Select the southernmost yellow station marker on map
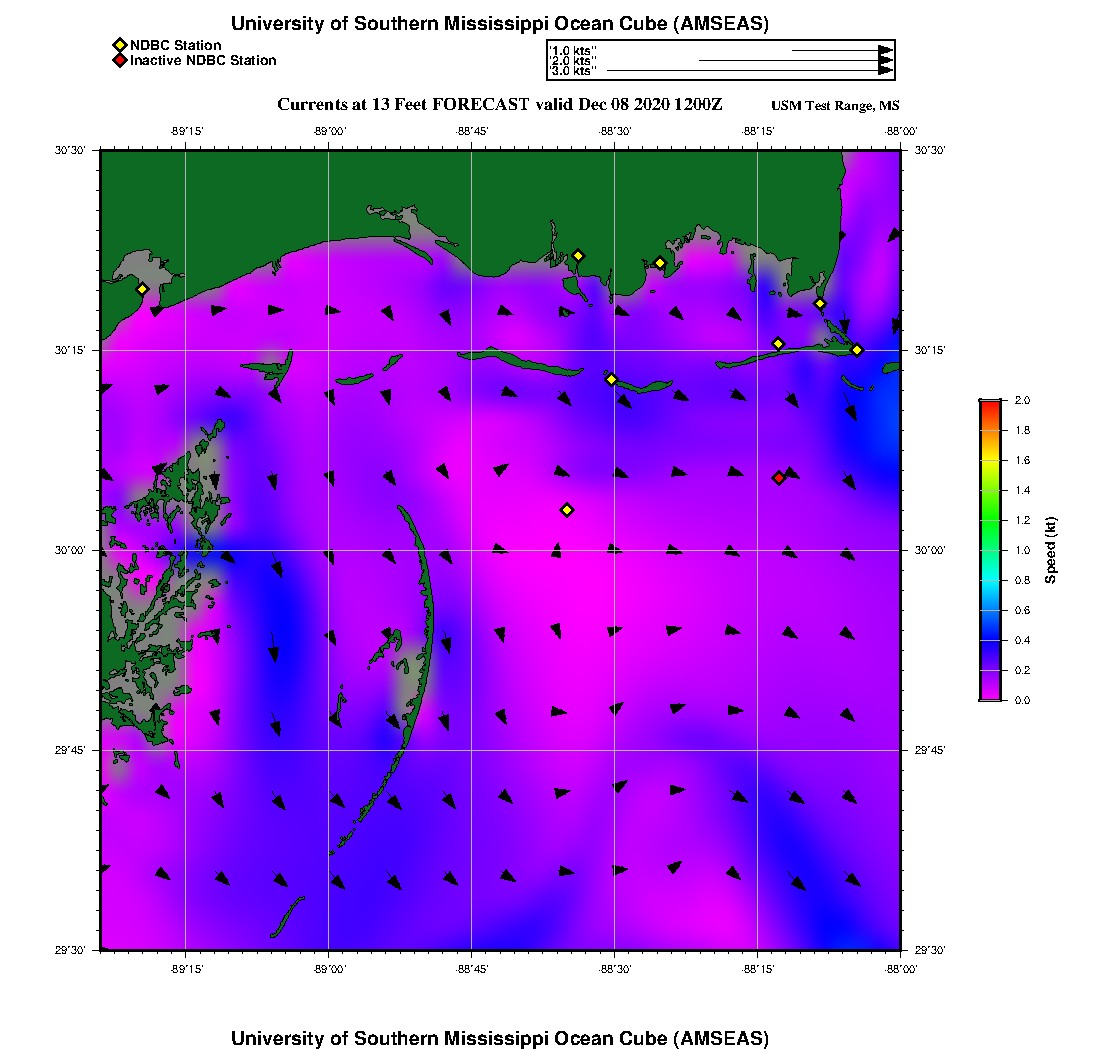1100x1050 pixels. 567,510
